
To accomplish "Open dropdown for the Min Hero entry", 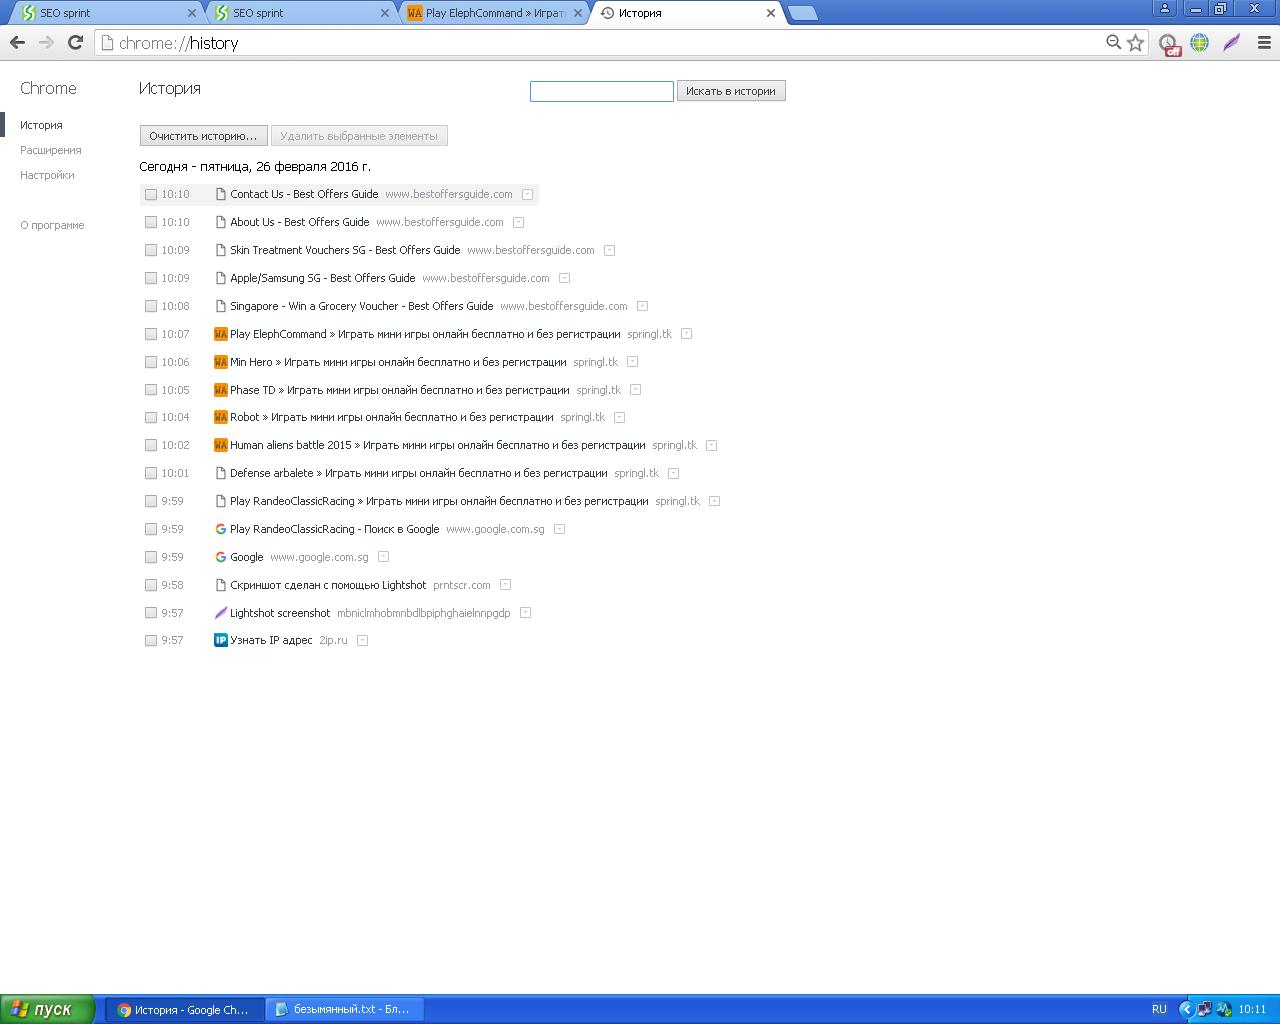I will click(x=632, y=362).
